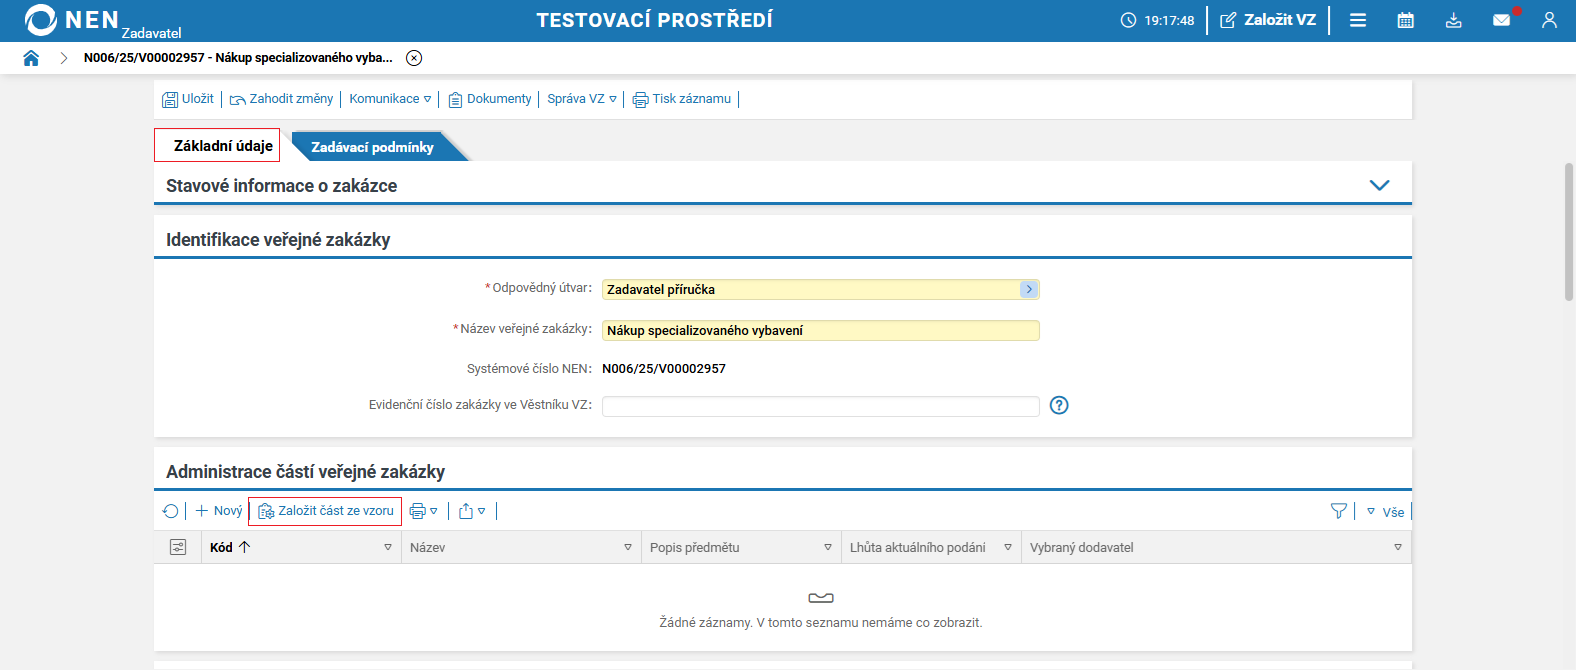This screenshot has width=1576, height=670.
Task: Click the download icon in header
Action: 1453,20
